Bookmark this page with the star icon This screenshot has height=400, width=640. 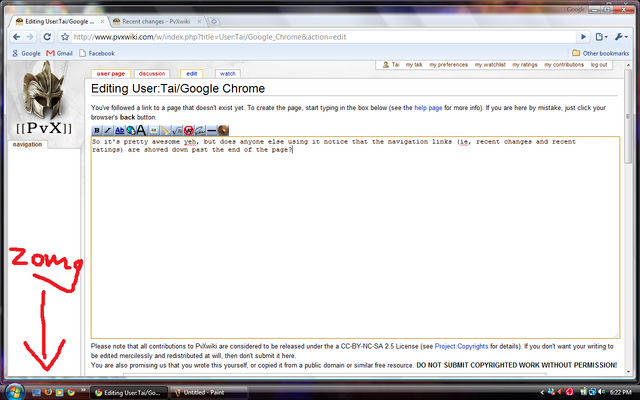65,37
